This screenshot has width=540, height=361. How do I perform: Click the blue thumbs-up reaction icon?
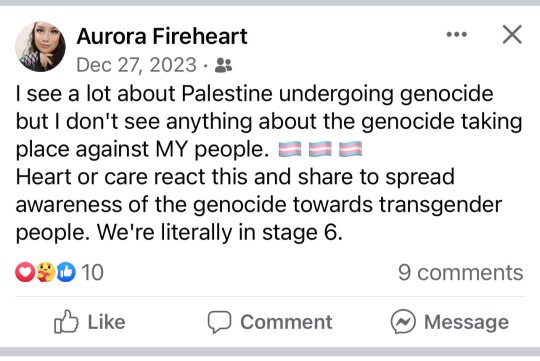66,272
